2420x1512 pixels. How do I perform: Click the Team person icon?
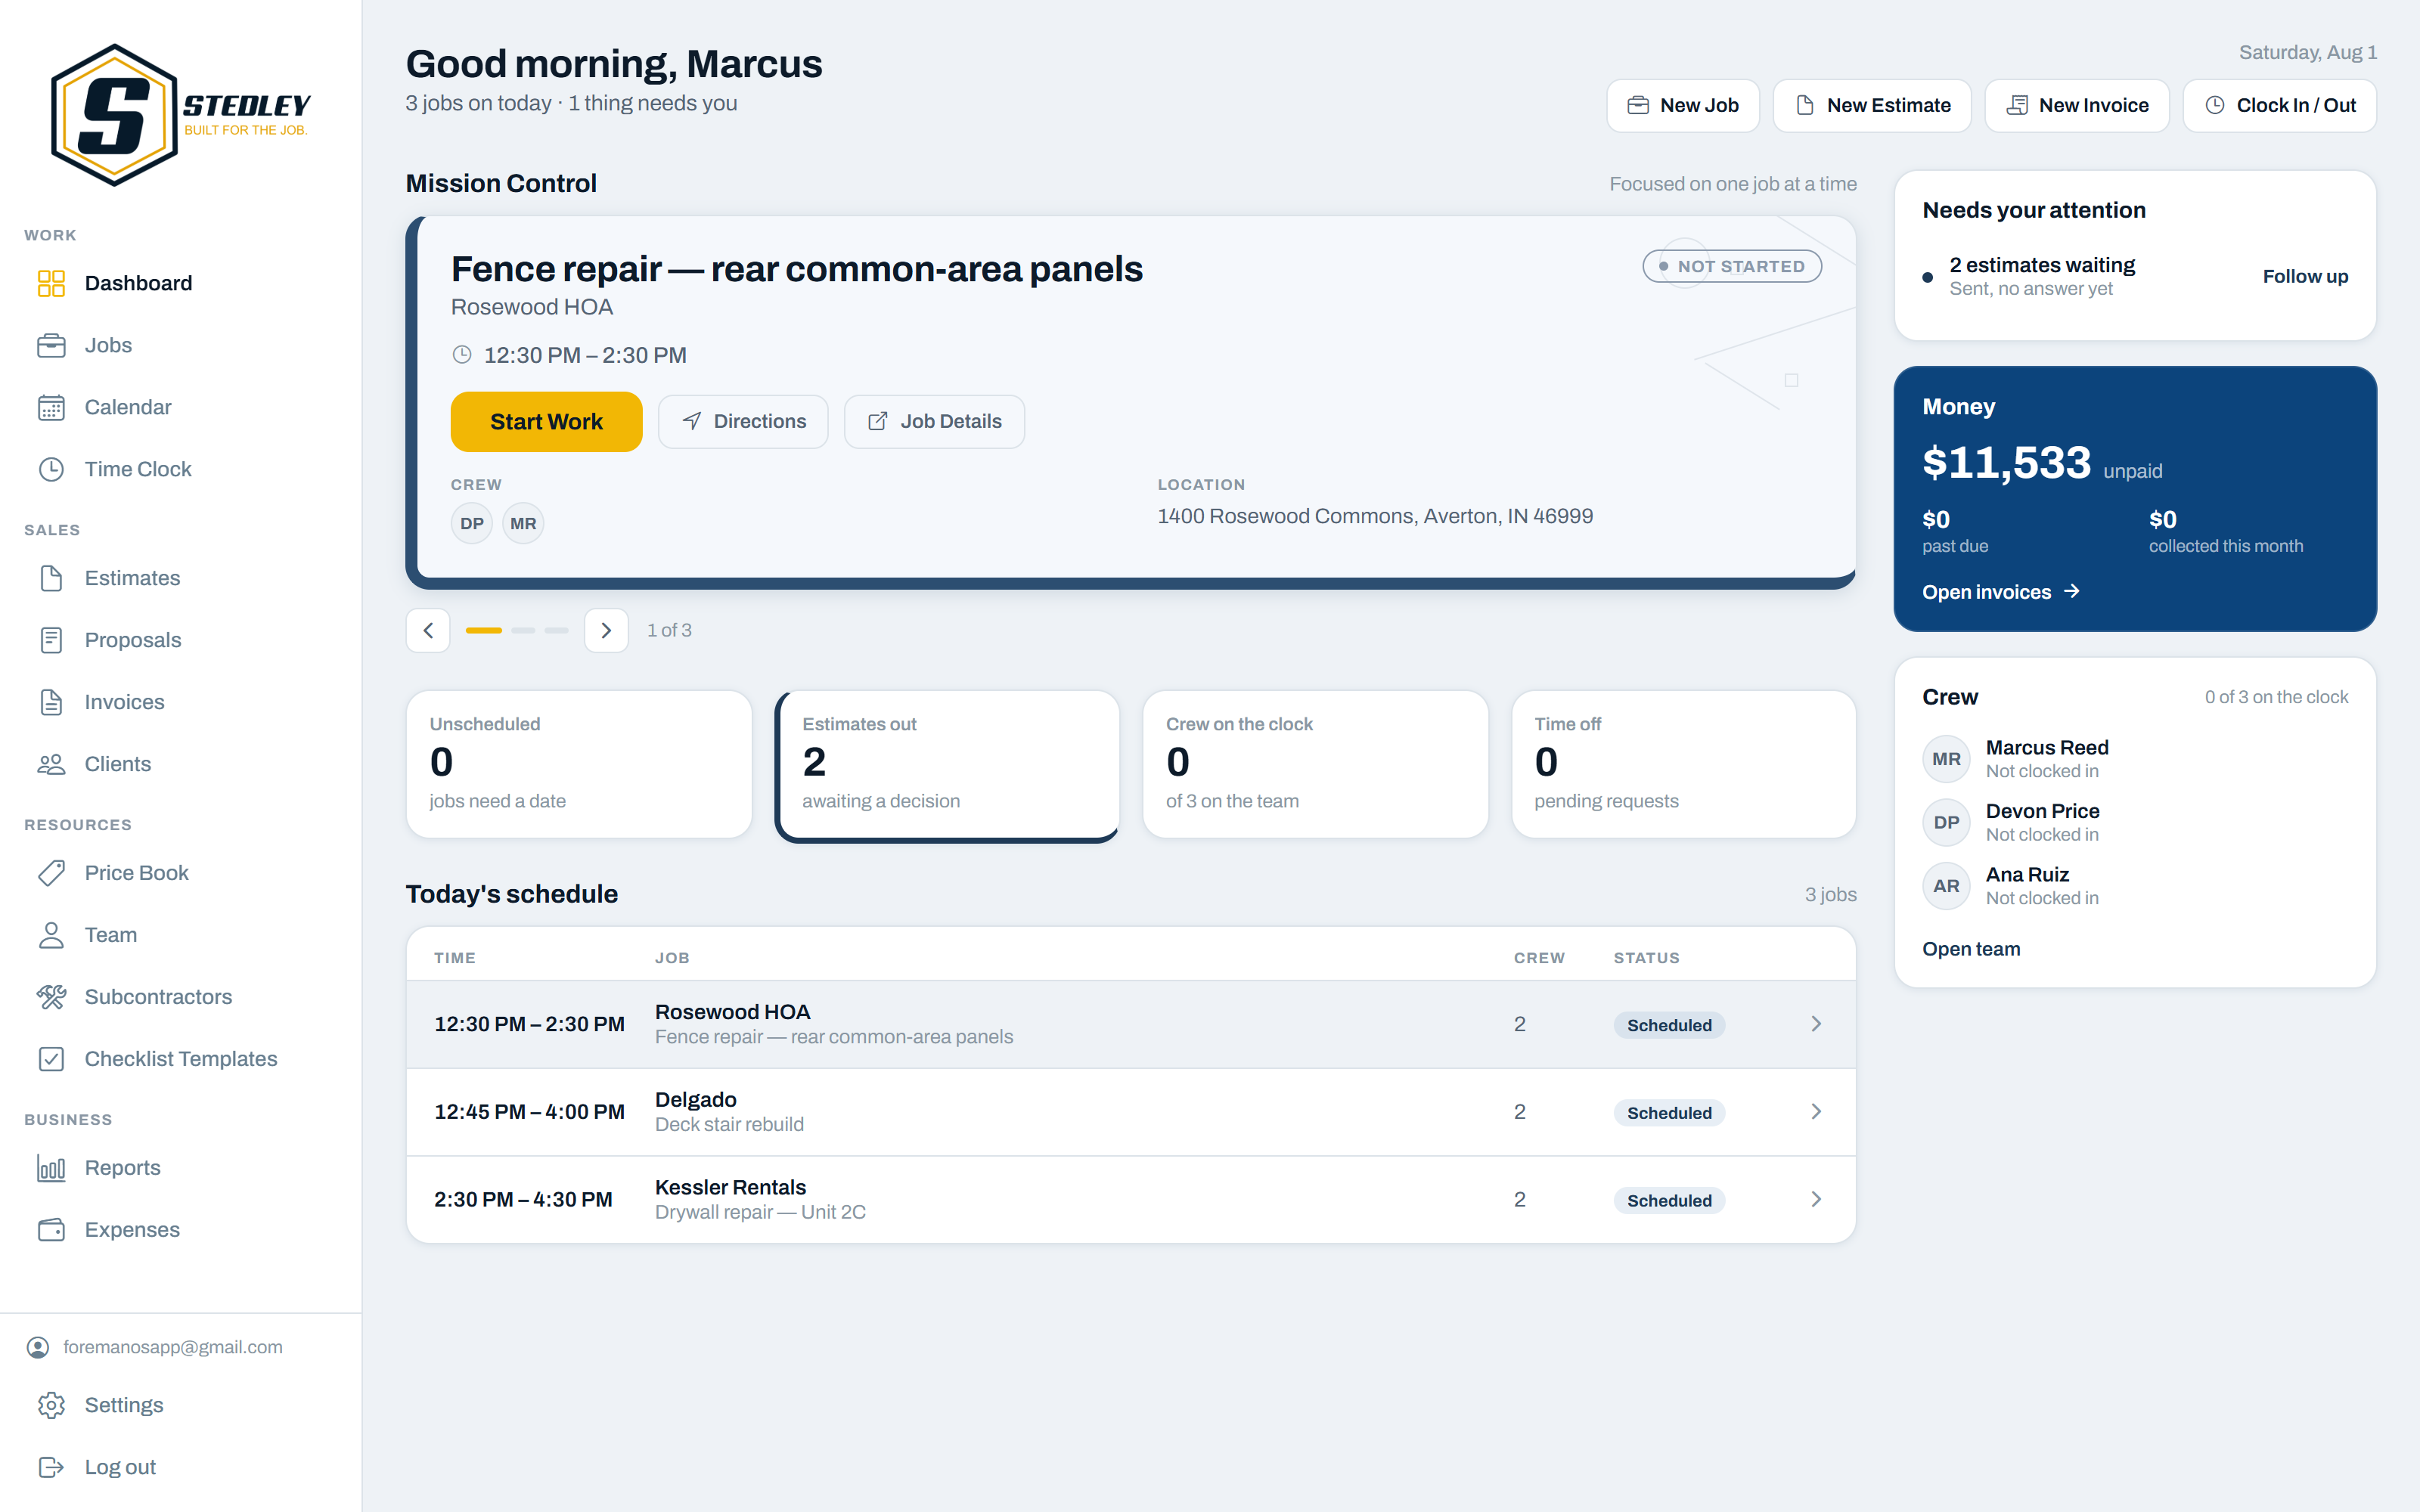[x=51, y=935]
